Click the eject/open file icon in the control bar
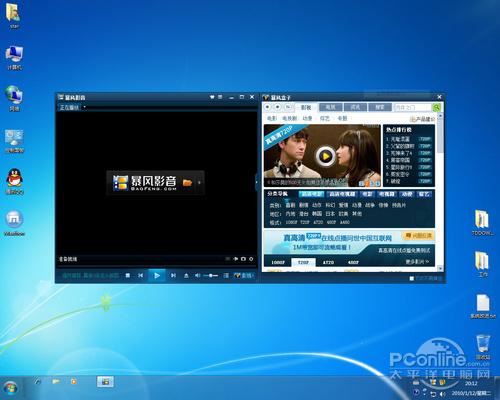Viewport: 500px width, 400px height. coord(186,275)
